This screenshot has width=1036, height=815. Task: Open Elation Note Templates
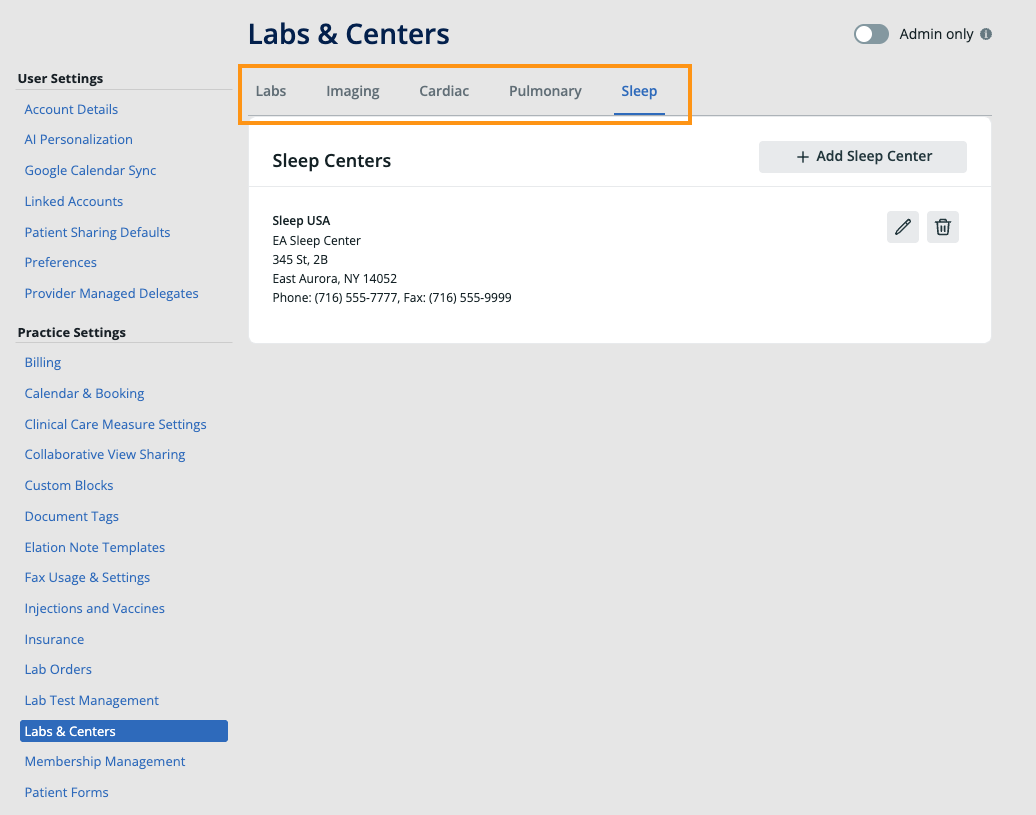point(94,548)
